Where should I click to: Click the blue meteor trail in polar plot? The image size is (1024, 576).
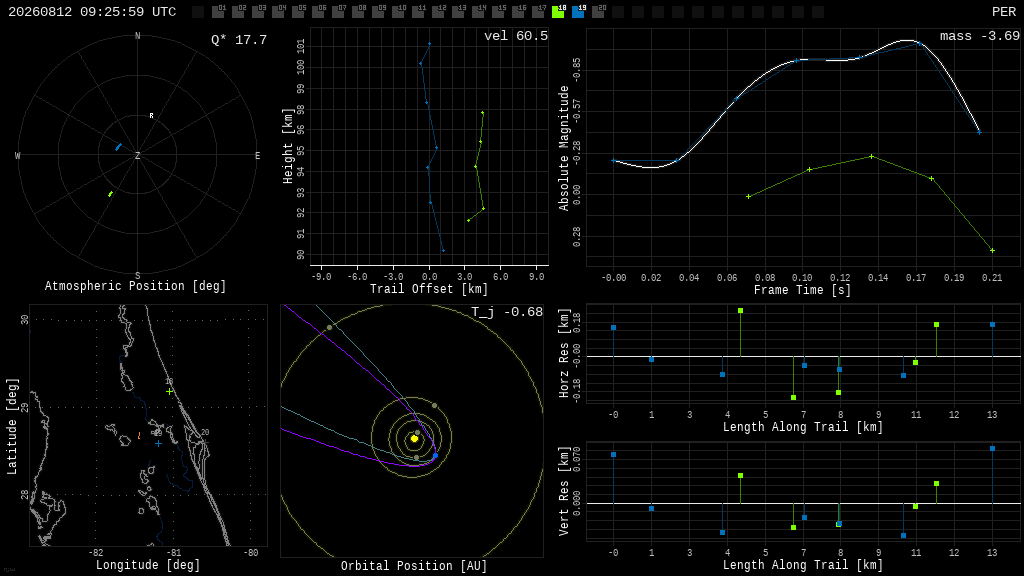[118, 147]
